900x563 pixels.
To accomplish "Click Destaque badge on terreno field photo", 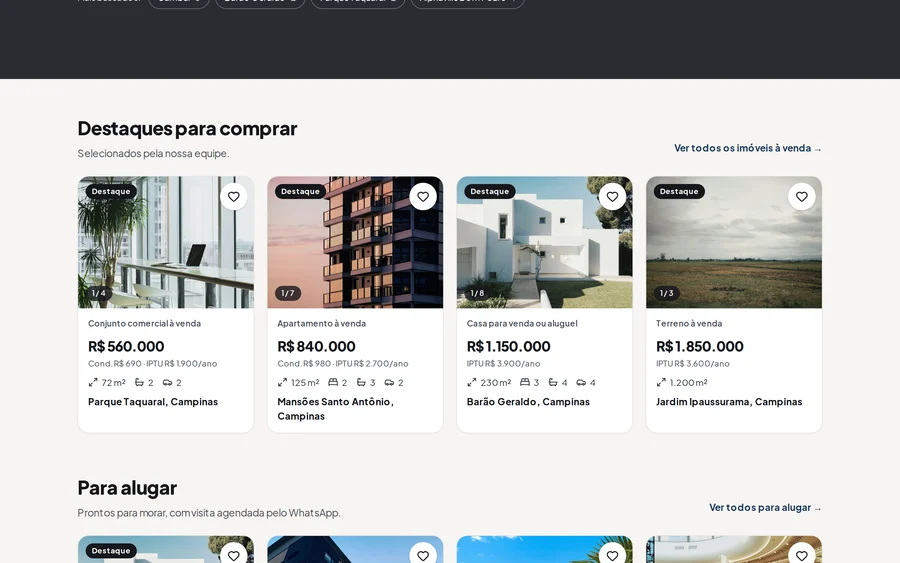I will [680, 191].
